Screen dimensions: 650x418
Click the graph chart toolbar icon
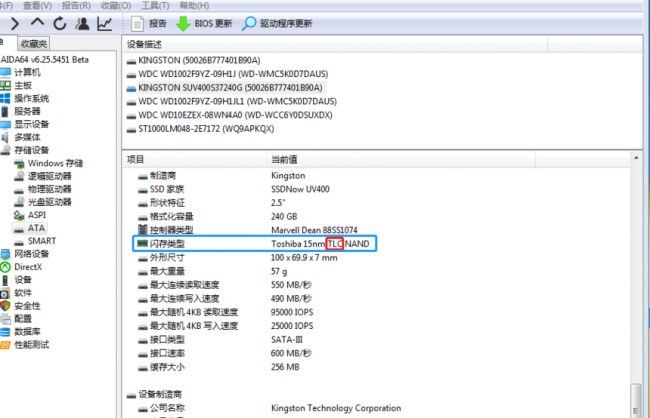(x=104, y=24)
